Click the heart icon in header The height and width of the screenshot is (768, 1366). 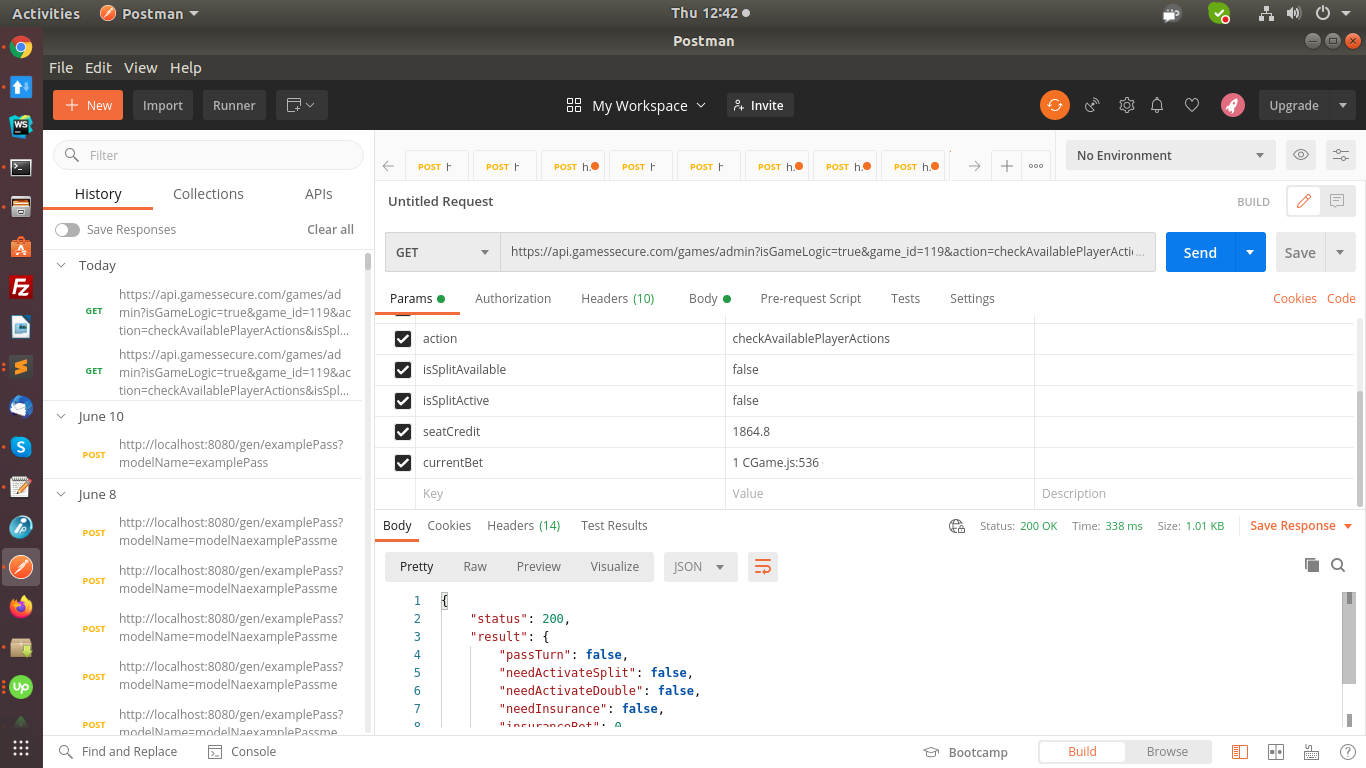pyautogui.click(x=1191, y=105)
